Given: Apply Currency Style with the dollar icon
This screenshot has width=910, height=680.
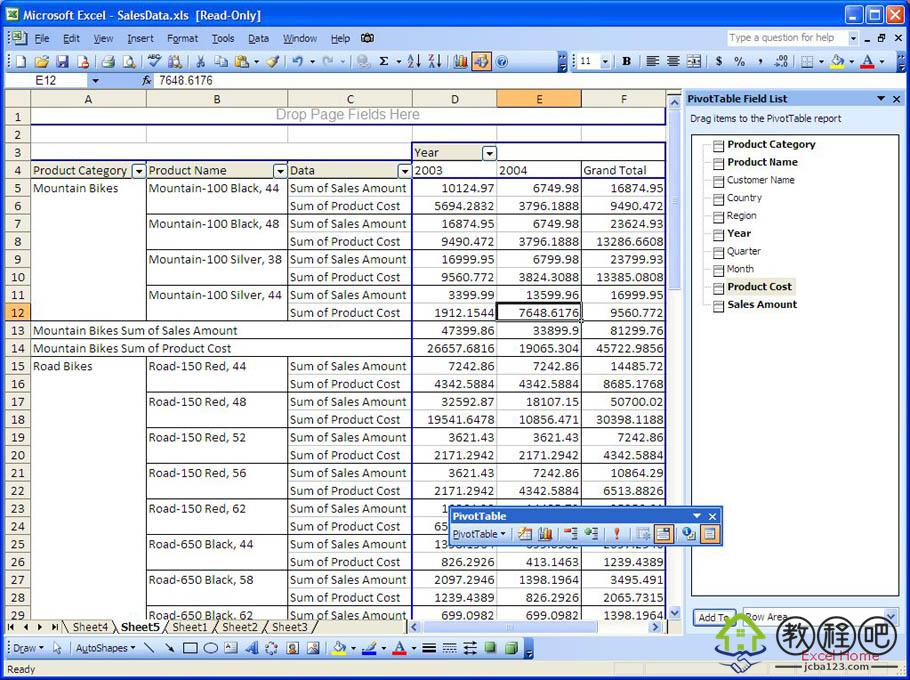Looking at the screenshot, I should tap(718, 61).
